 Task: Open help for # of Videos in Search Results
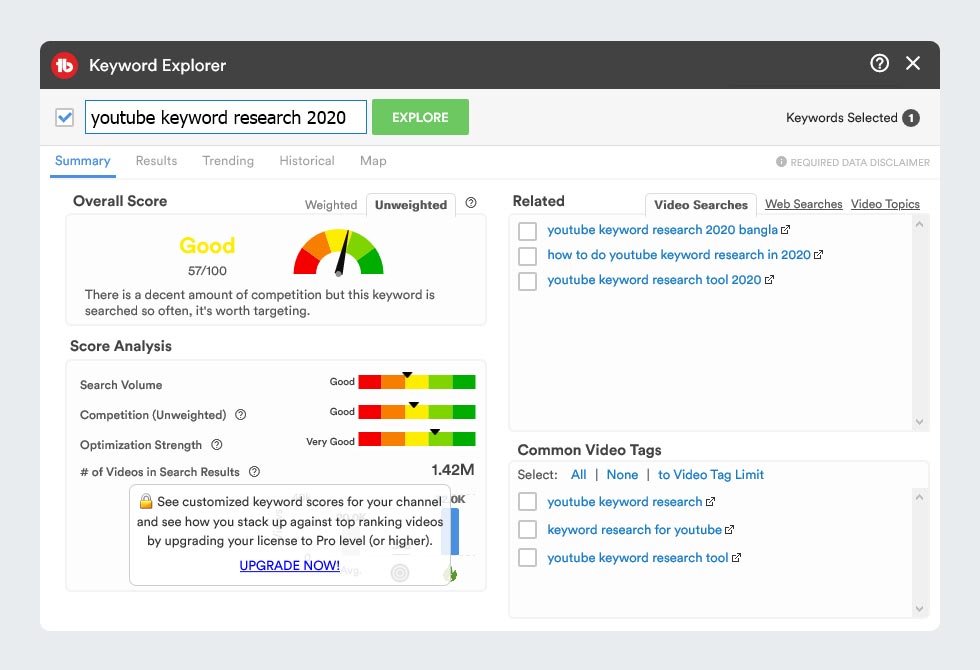(x=254, y=472)
